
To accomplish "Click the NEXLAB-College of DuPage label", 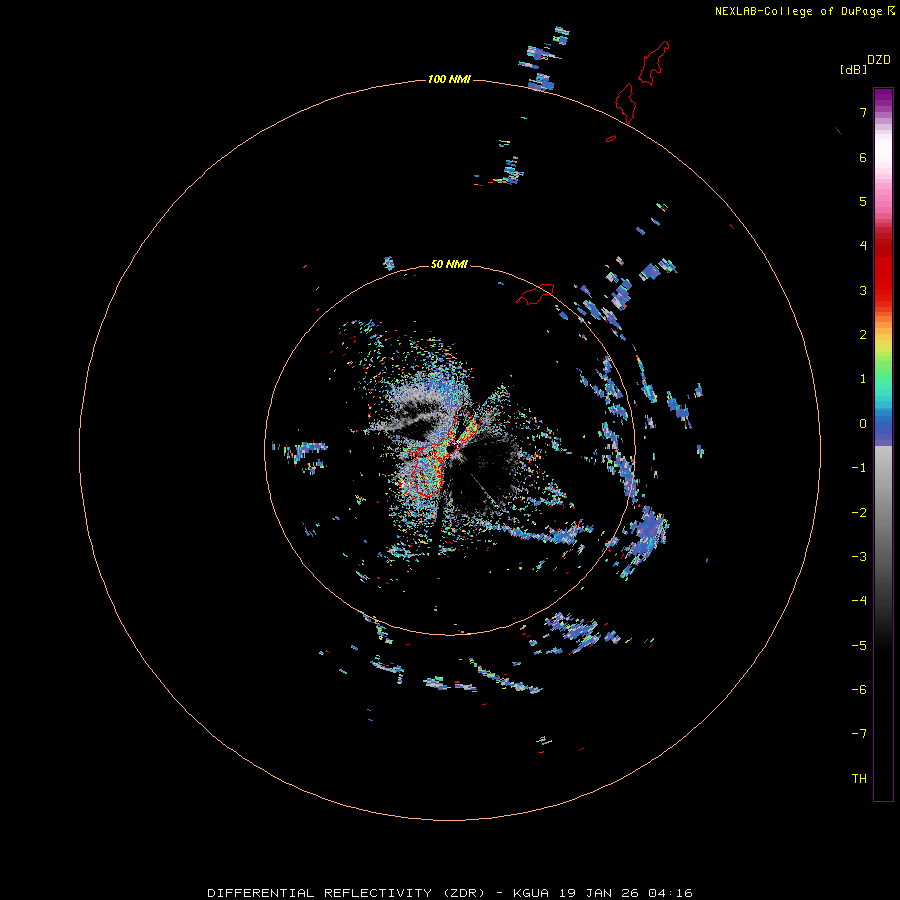I will click(x=805, y=11).
